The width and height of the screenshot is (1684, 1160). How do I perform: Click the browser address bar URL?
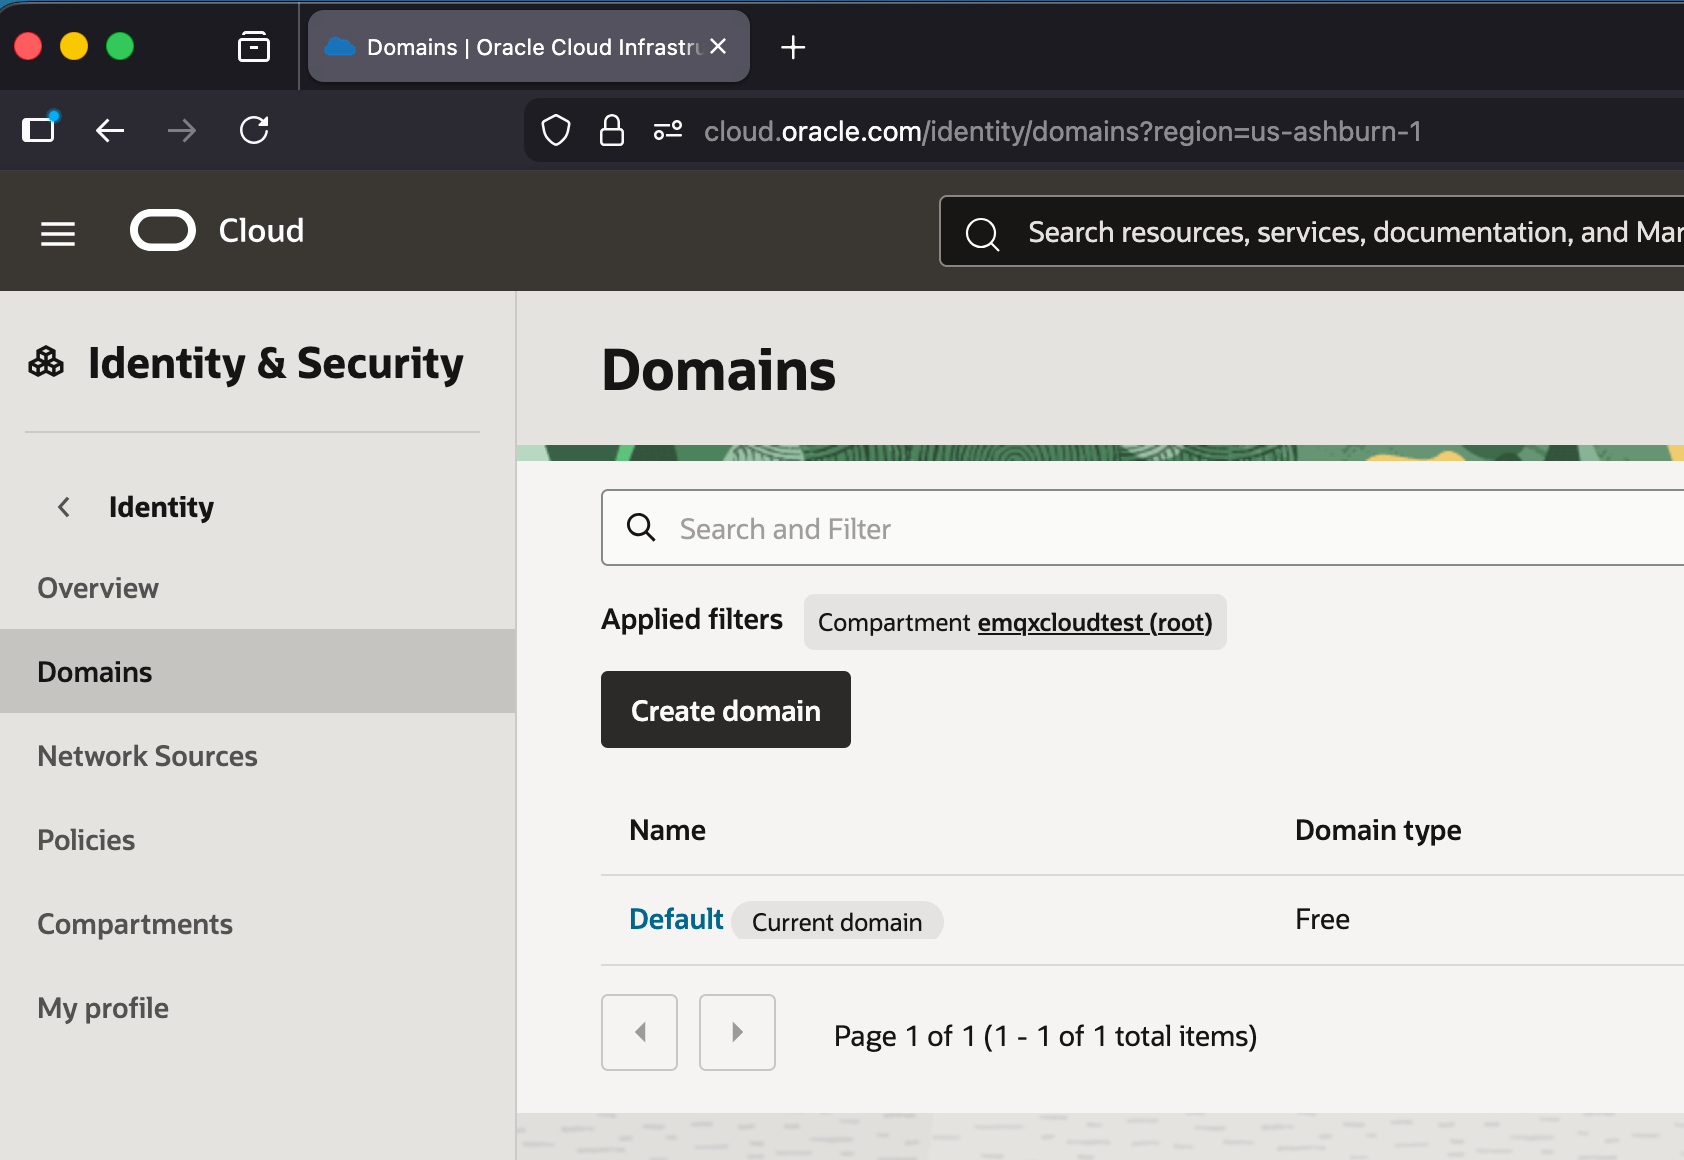[1062, 131]
